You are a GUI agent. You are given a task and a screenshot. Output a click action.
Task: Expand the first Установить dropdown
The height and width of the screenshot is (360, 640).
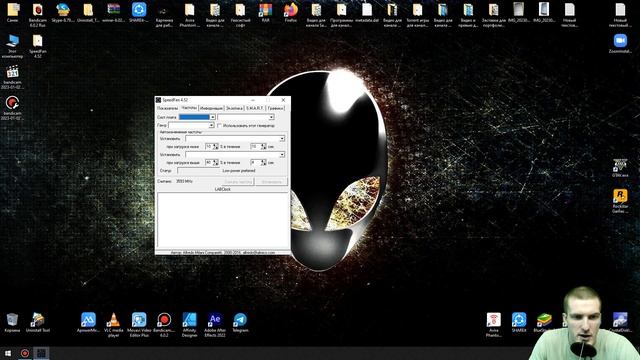tap(282, 138)
